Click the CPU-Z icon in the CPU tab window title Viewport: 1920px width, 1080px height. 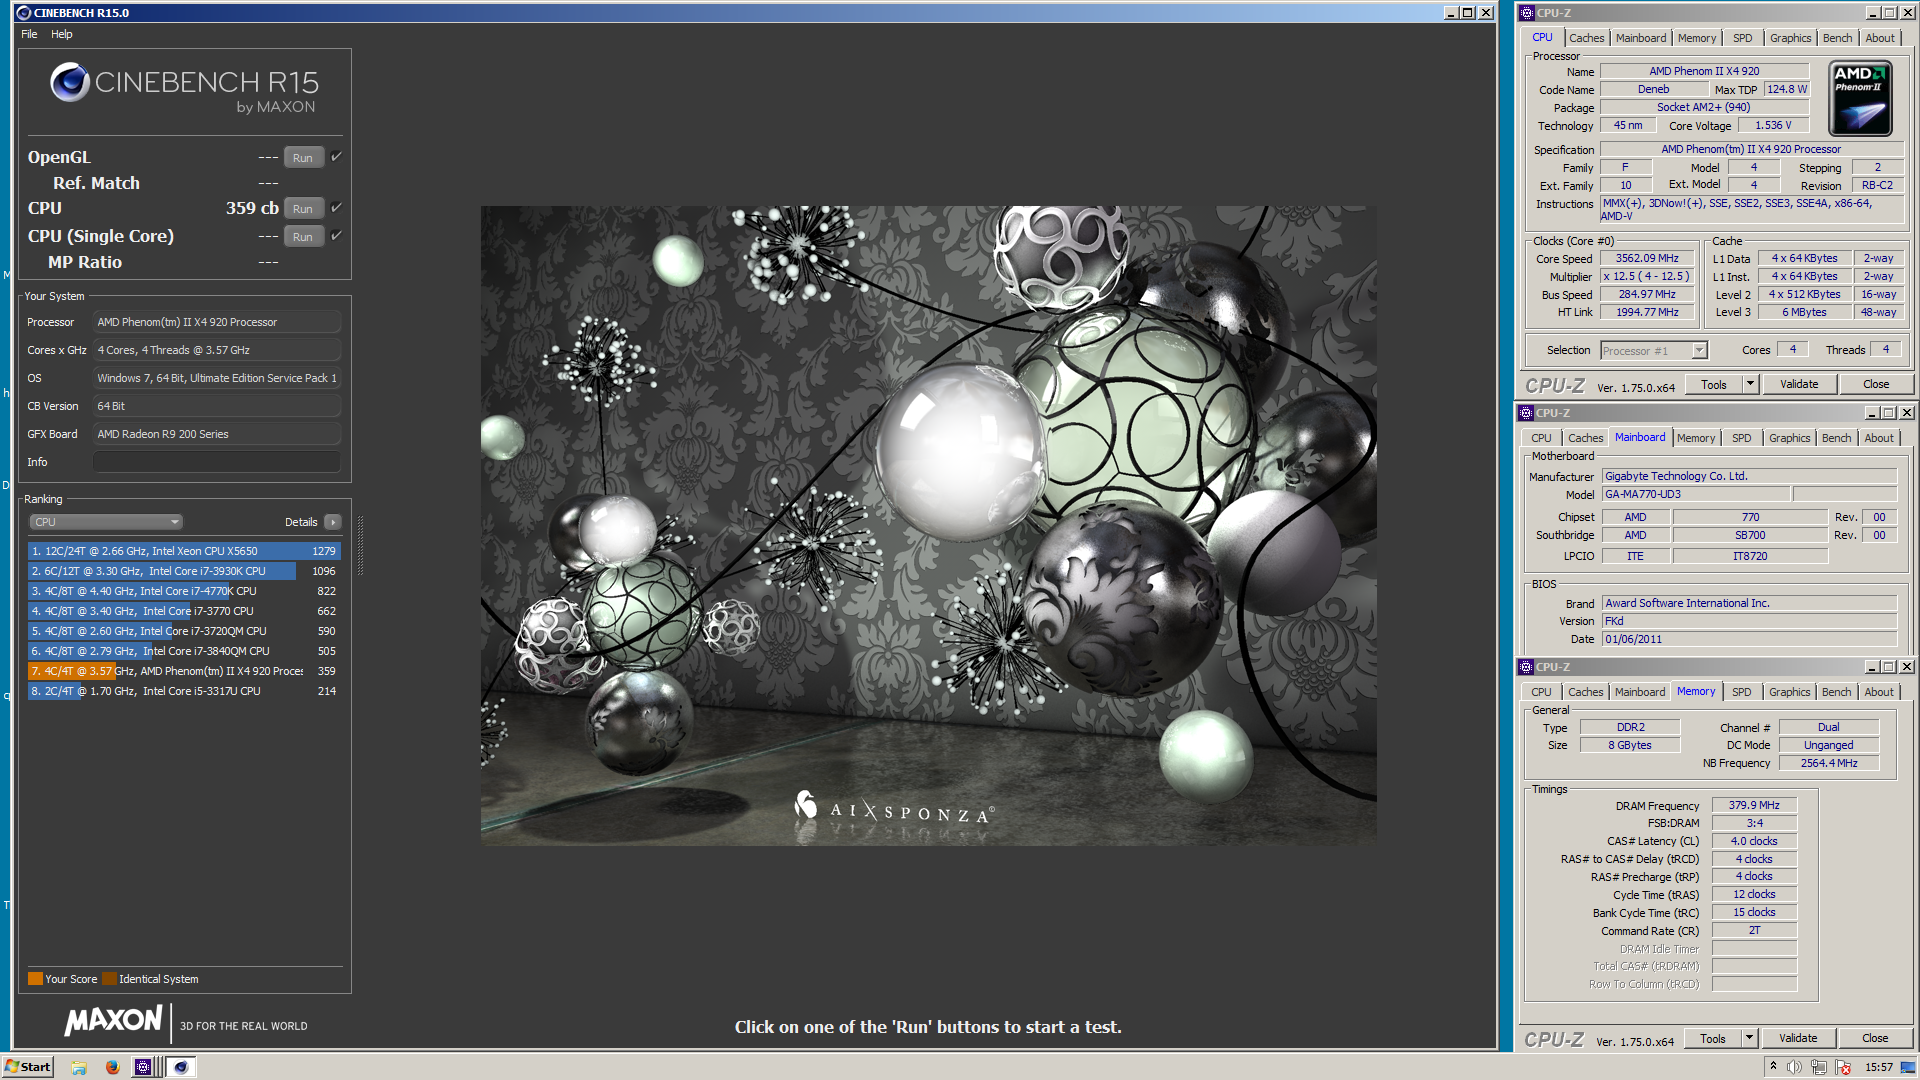(1526, 13)
